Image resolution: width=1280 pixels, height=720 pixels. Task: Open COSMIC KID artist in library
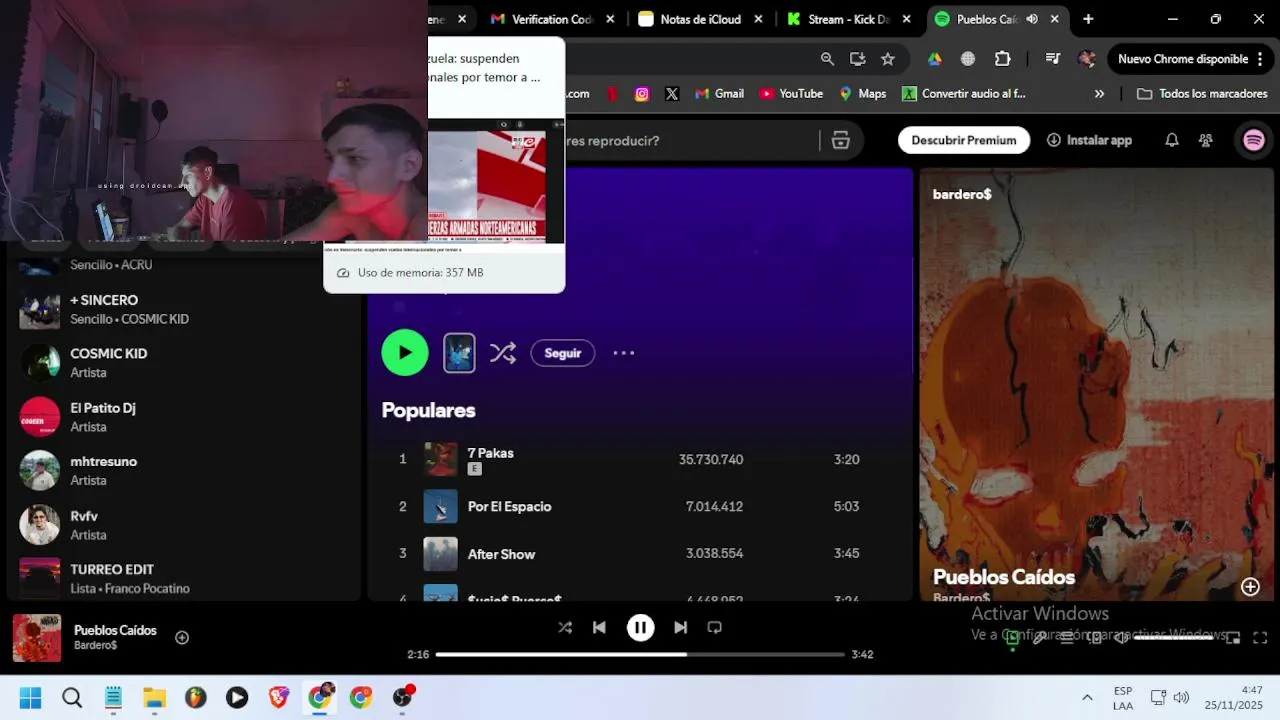(x=185, y=362)
